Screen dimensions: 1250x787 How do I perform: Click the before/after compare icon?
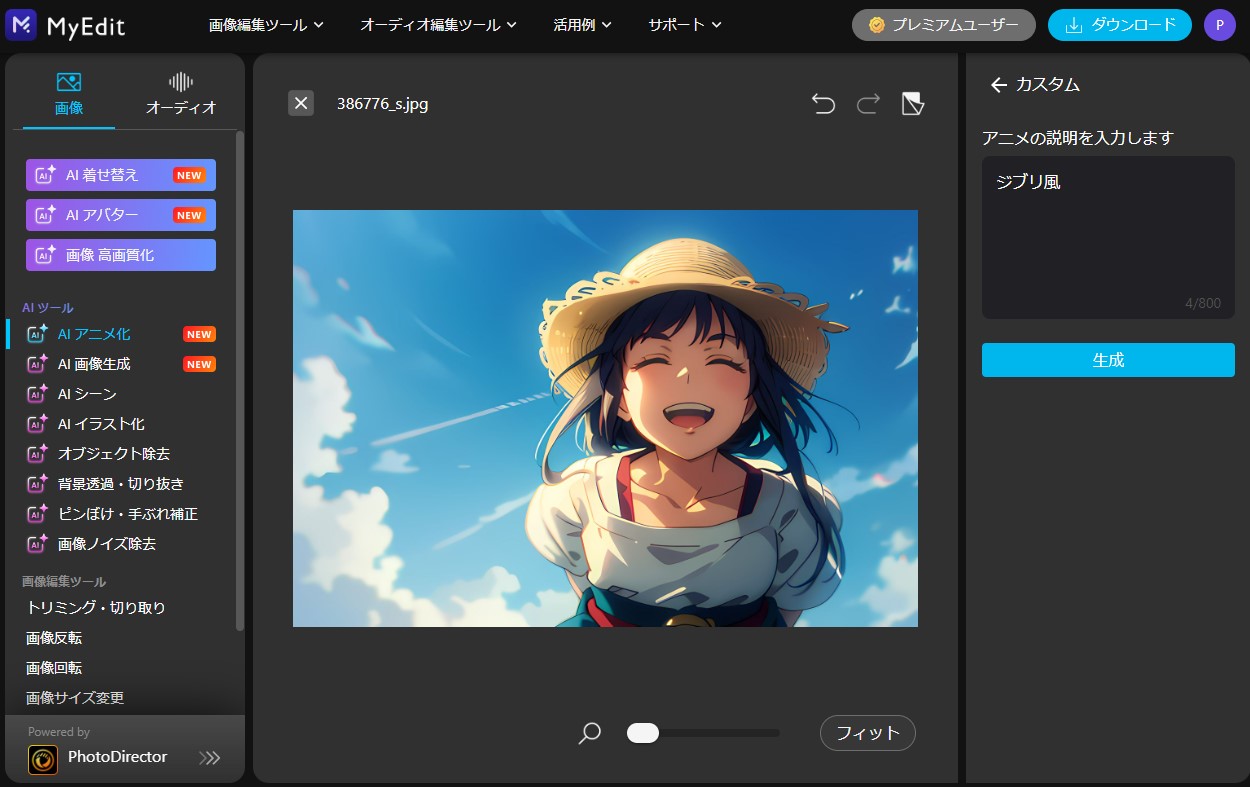pos(913,103)
